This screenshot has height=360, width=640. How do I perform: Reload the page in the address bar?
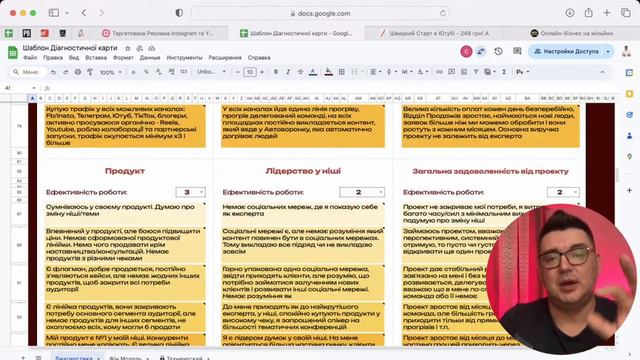(443, 13)
